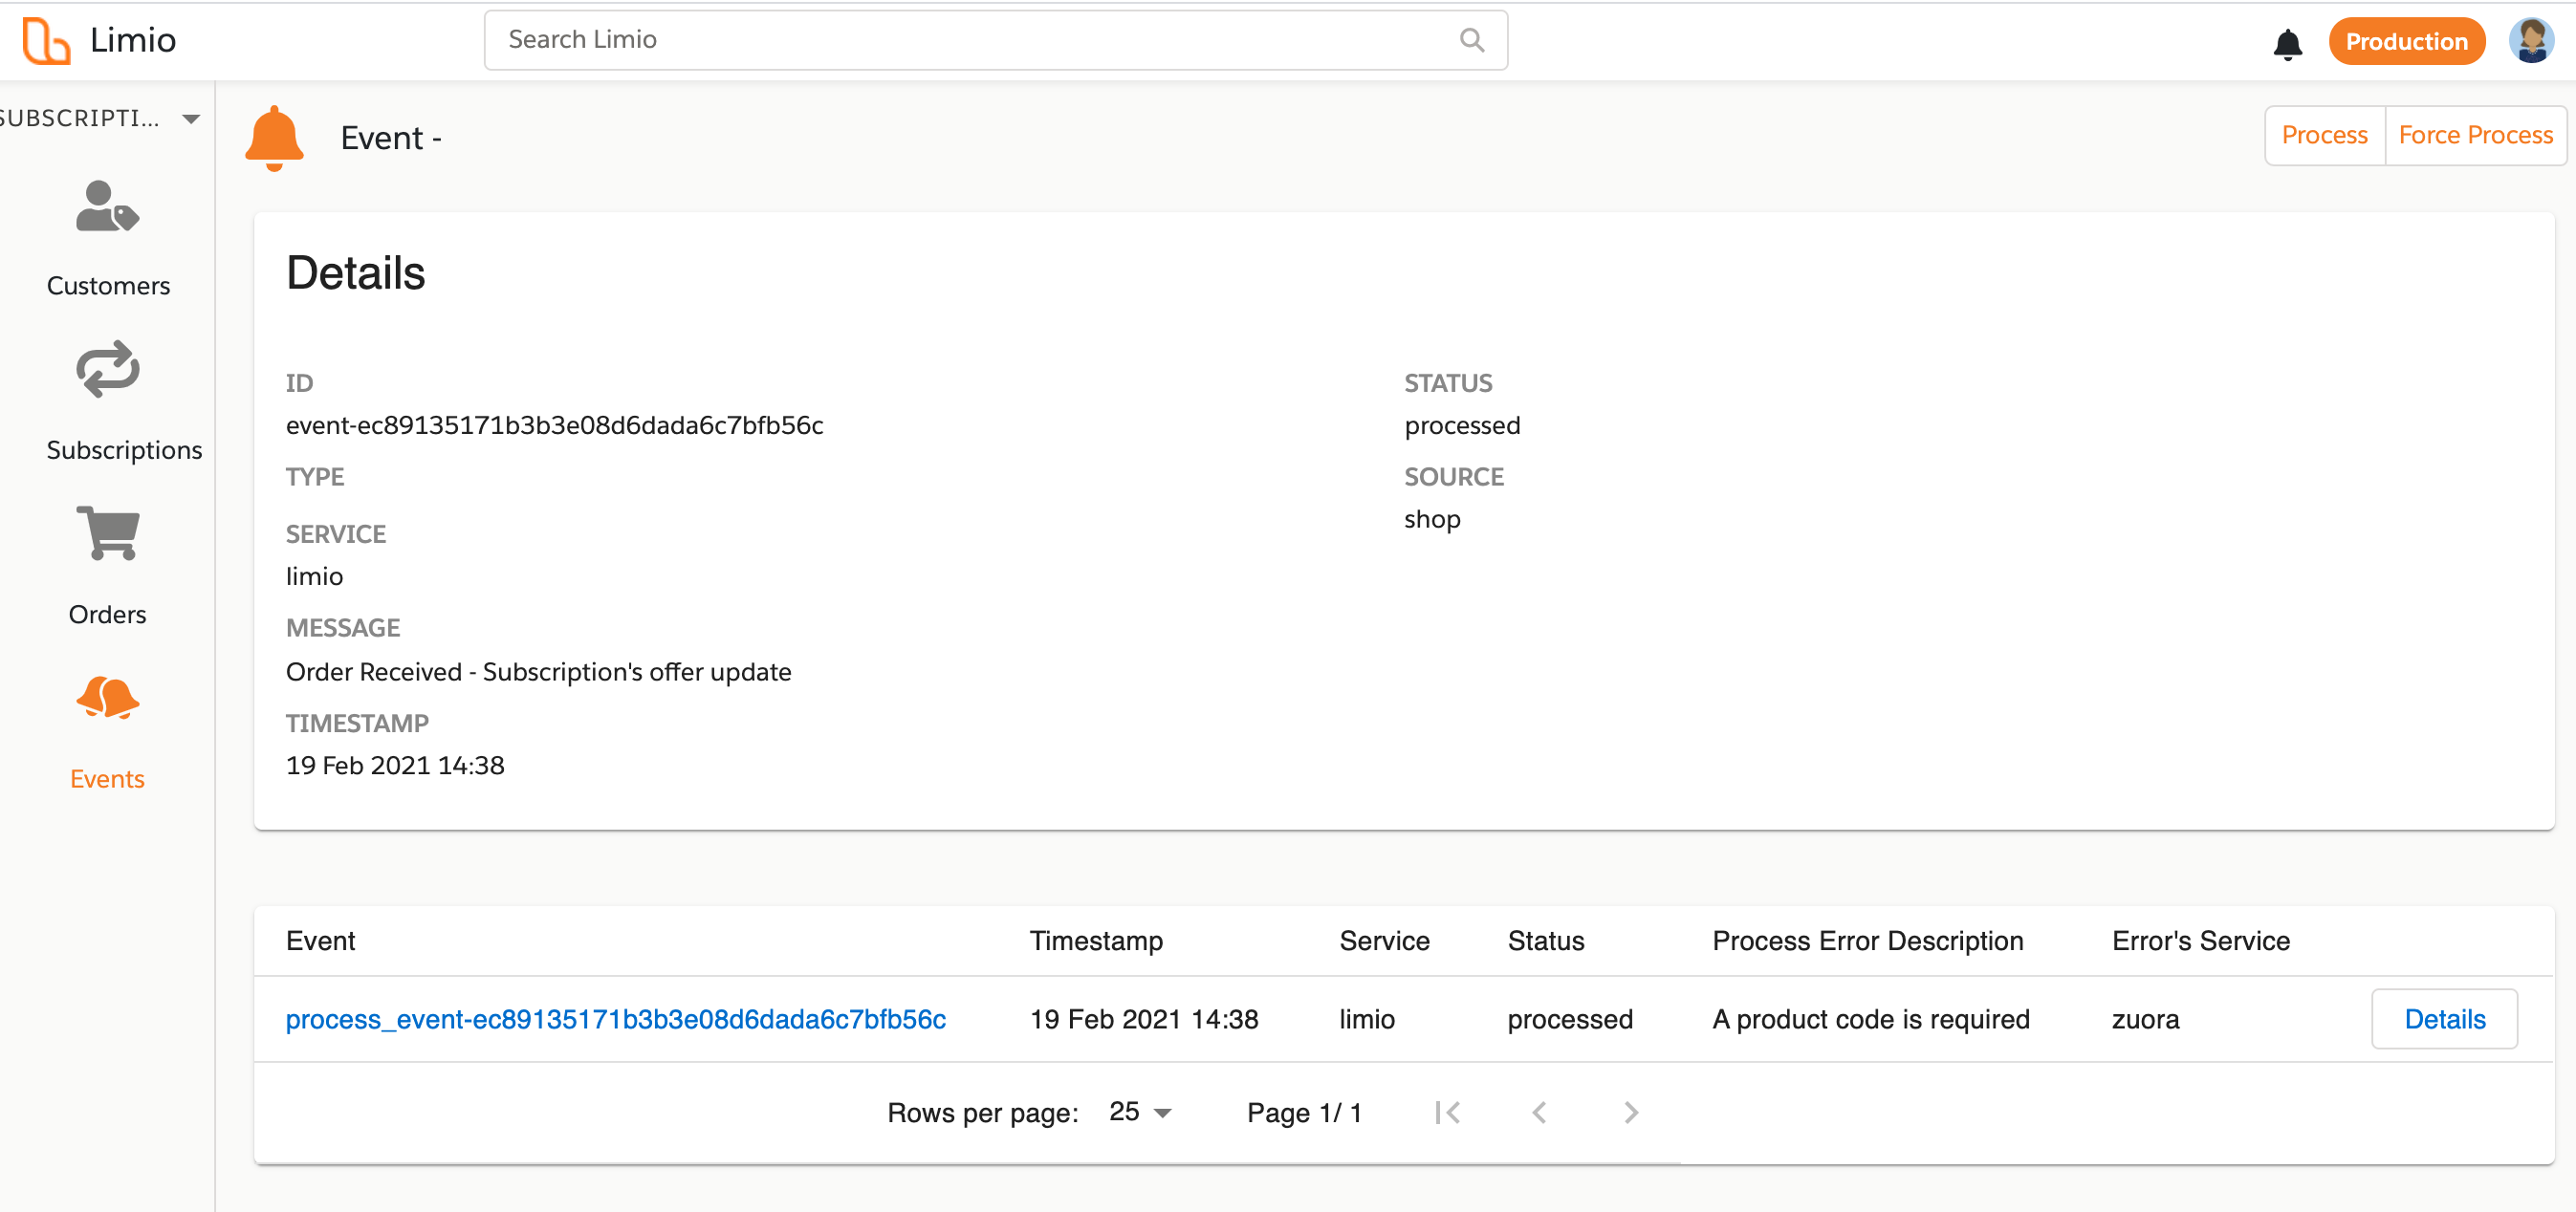Click the 'shop' source value
Screen dimensions: 2576x1212
pyautogui.click(x=1432, y=519)
